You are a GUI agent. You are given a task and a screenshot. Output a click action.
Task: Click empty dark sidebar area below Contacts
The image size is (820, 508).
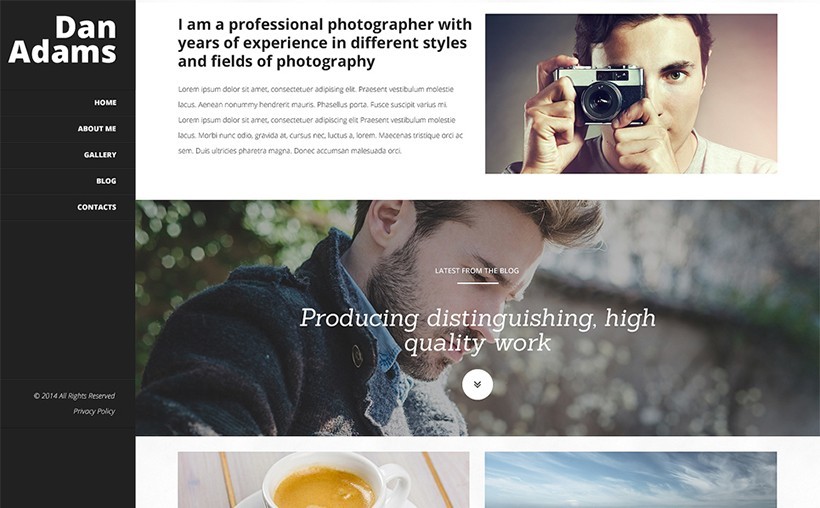click(67, 298)
